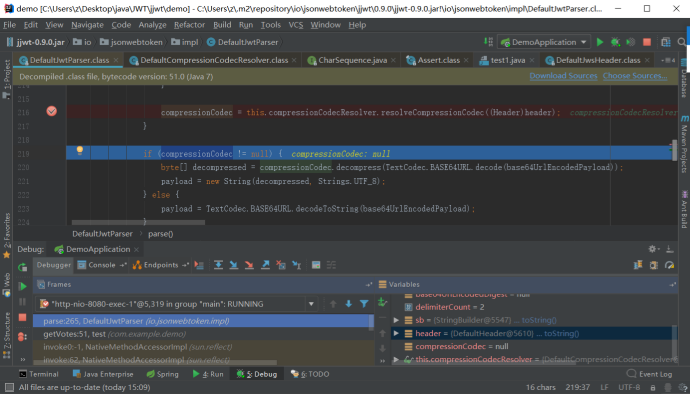Switch to DefaultCompressionCodecResolver.class tab
Viewport: 690px width, 394px height.
(214, 60)
